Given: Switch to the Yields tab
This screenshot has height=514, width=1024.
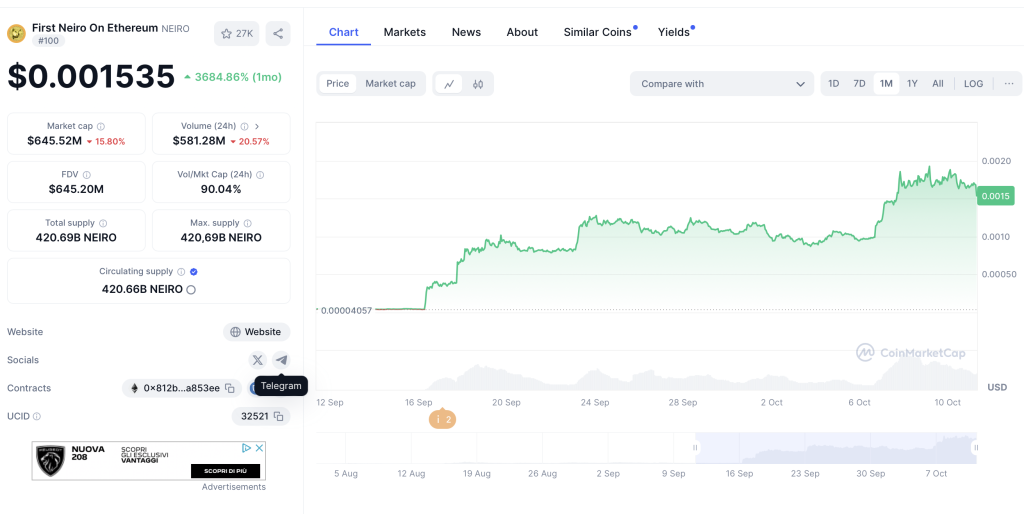Looking at the screenshot, I should point(675,32).
